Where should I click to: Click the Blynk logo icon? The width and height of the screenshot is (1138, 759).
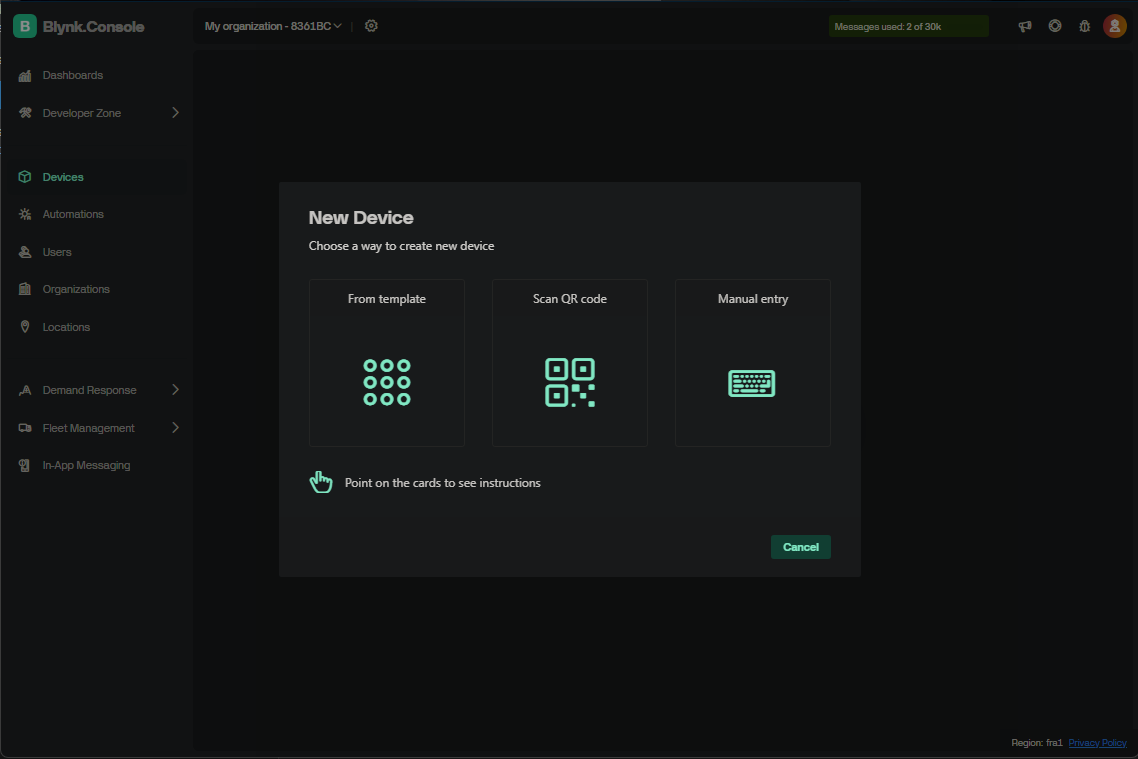25,27
